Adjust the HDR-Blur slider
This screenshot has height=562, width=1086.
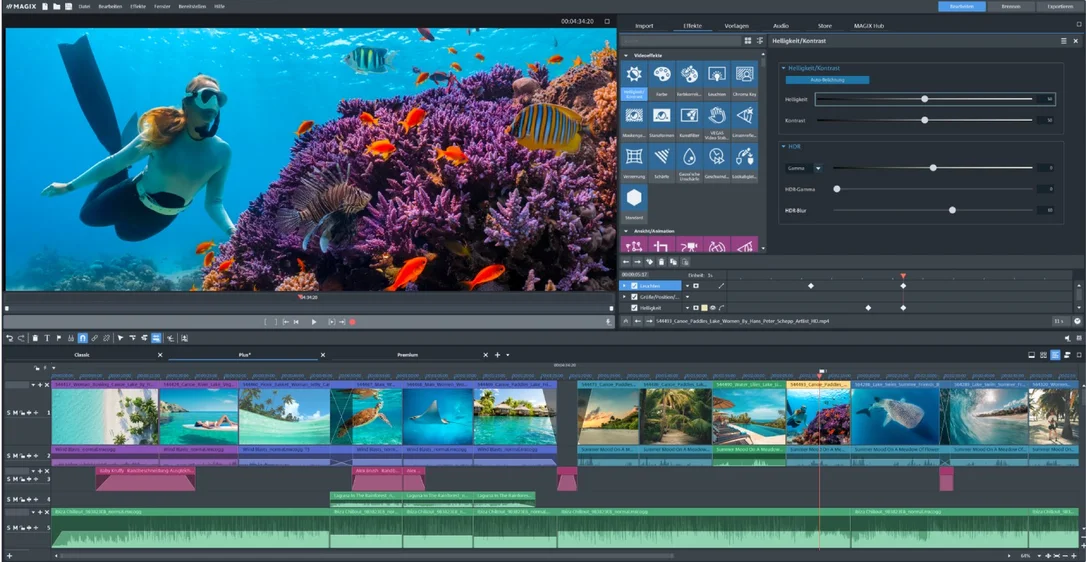point(933,209)
